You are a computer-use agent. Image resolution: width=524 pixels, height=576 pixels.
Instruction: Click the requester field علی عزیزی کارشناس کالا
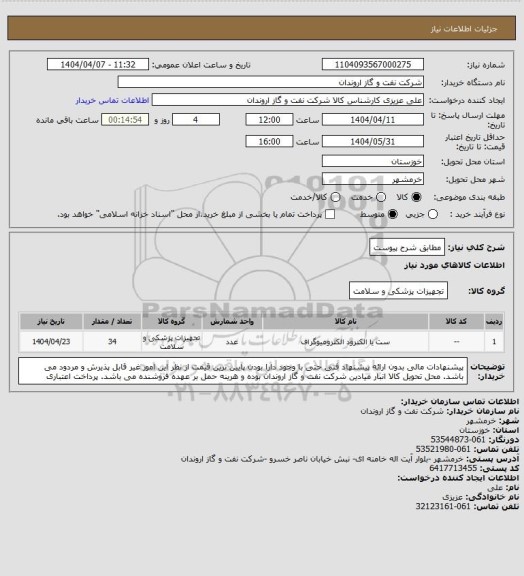(288, 100)
